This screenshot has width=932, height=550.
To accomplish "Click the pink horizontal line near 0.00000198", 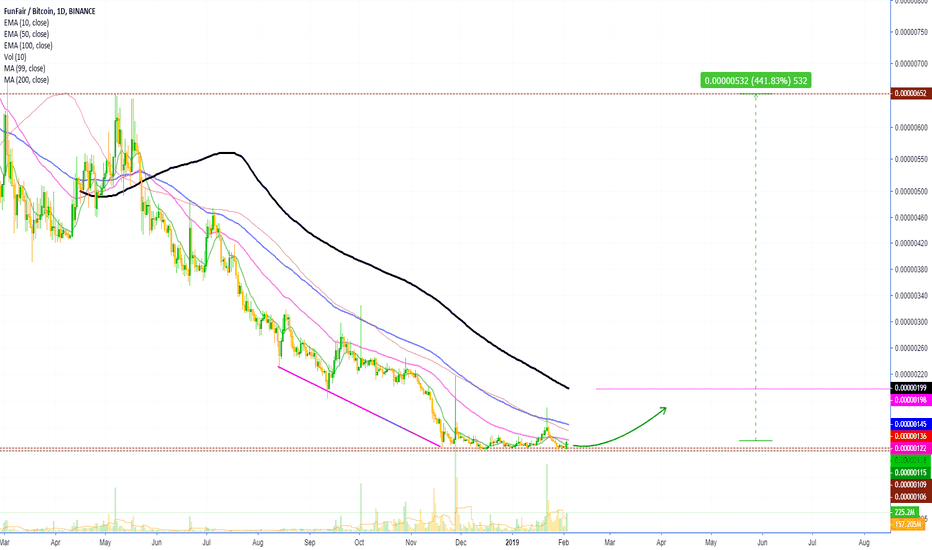I will pyautogui.click(x=743, y=389).
